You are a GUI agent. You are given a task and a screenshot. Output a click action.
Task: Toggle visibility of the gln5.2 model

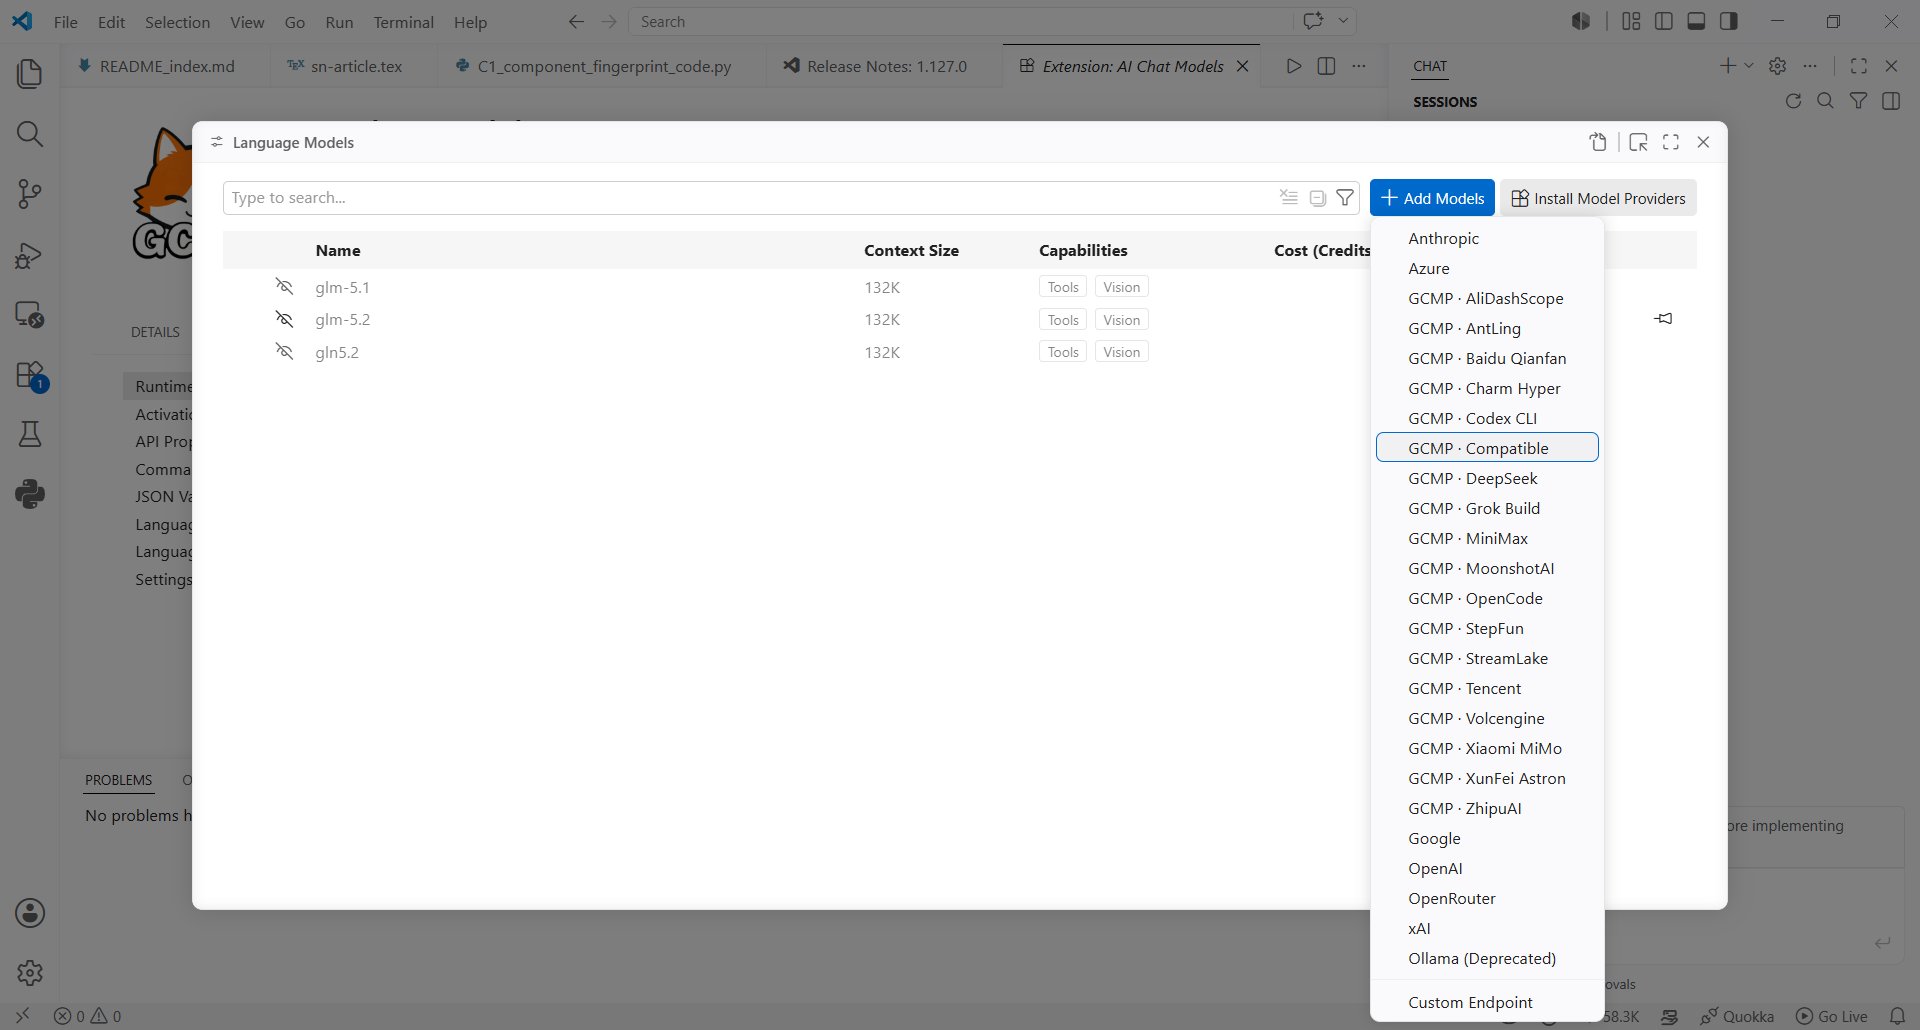[284, 352]
